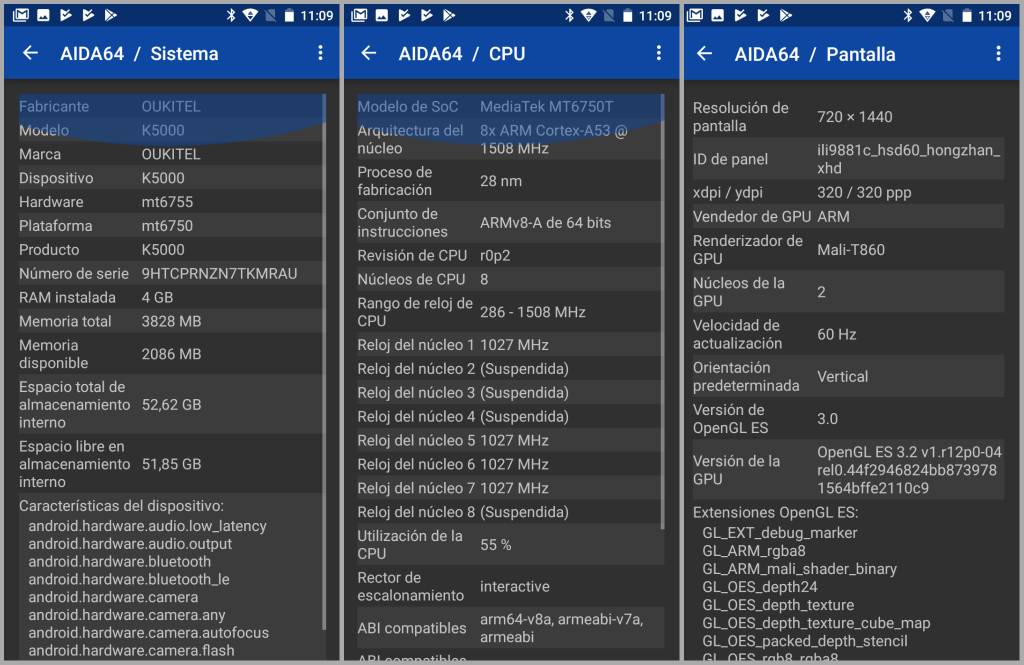Select the Reloj del núcleo 1 row
The image size is (1024, 665).
[509, 345]
